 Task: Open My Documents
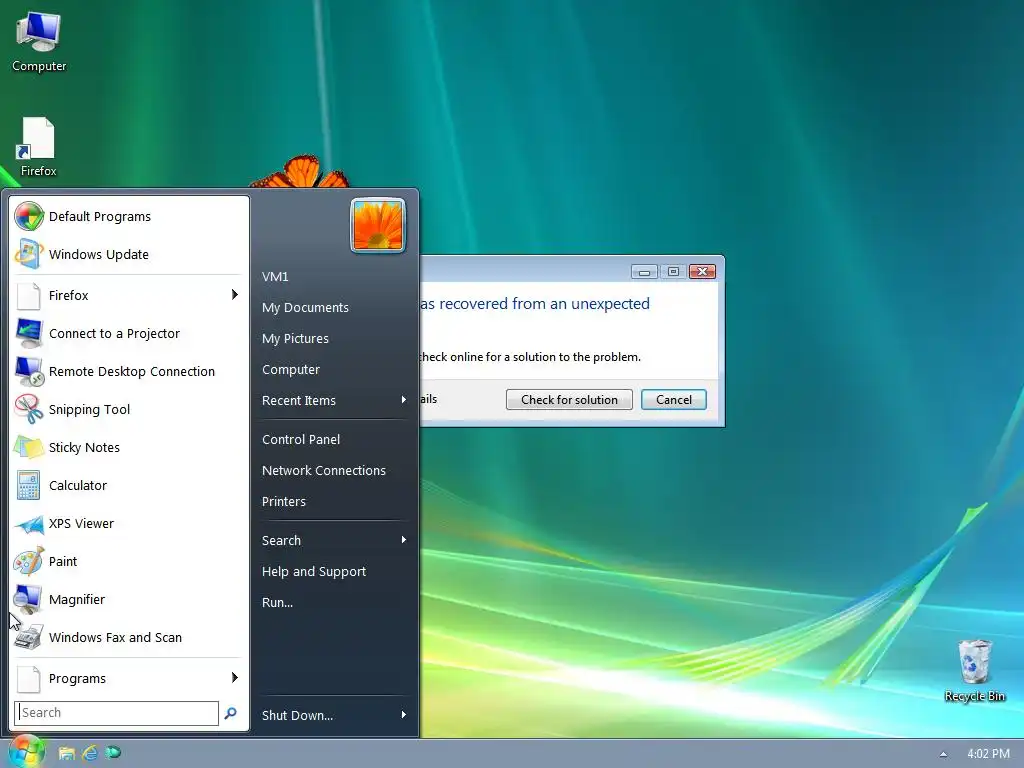(305, 308)
